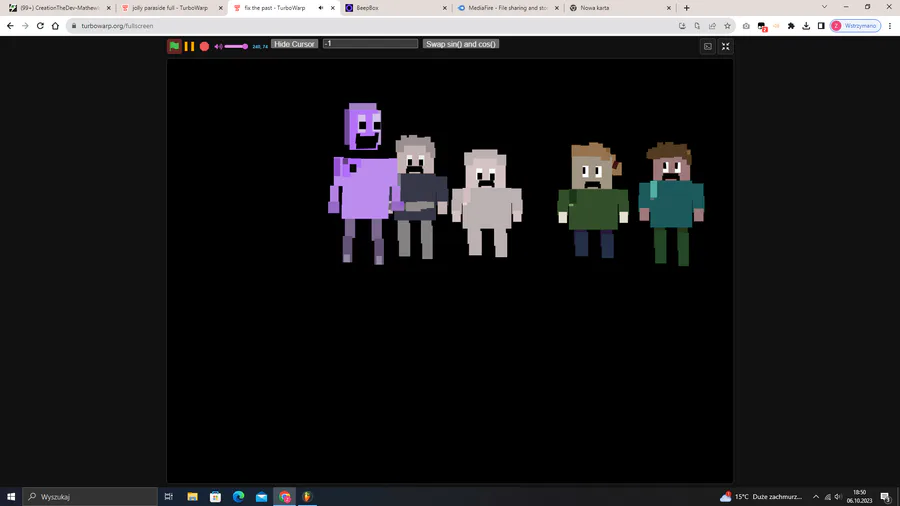900x506 pixels.
Task: Open weather widget showing 15°C
Action: pos(762,497)
